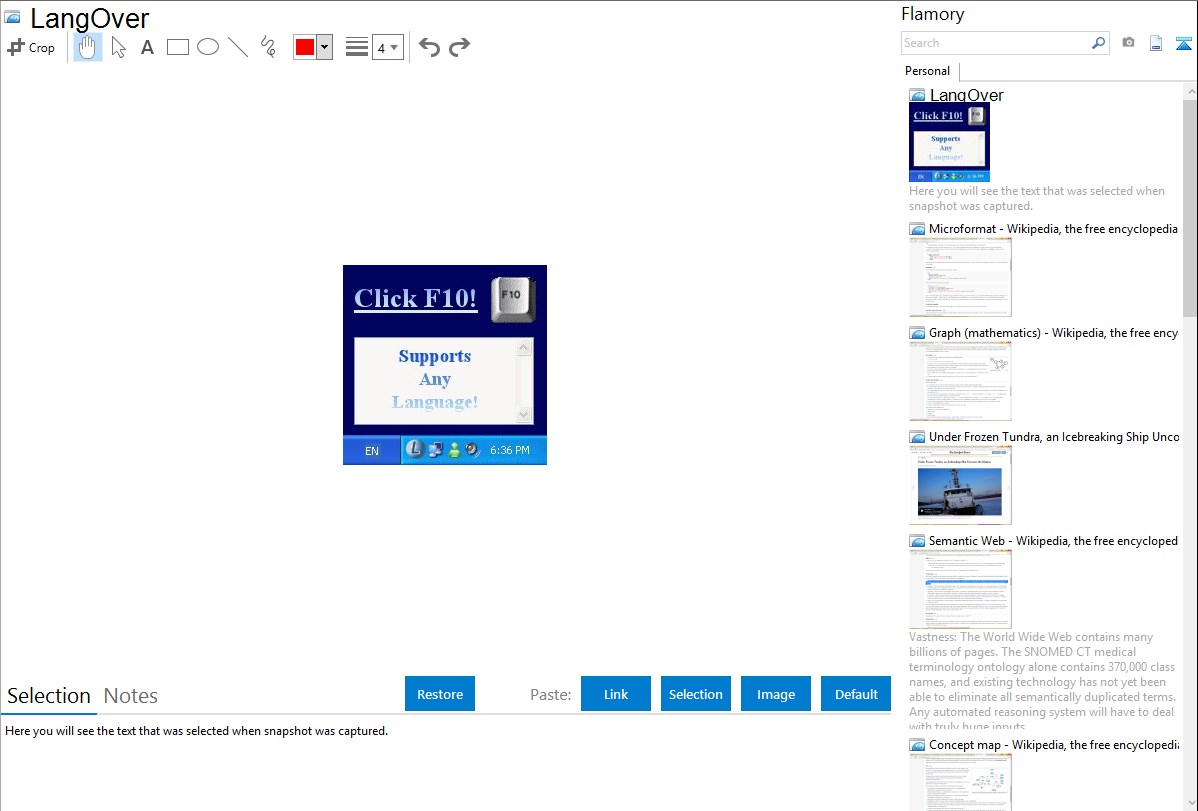Click the sidebar scroll down arrow

(1190, 803)
